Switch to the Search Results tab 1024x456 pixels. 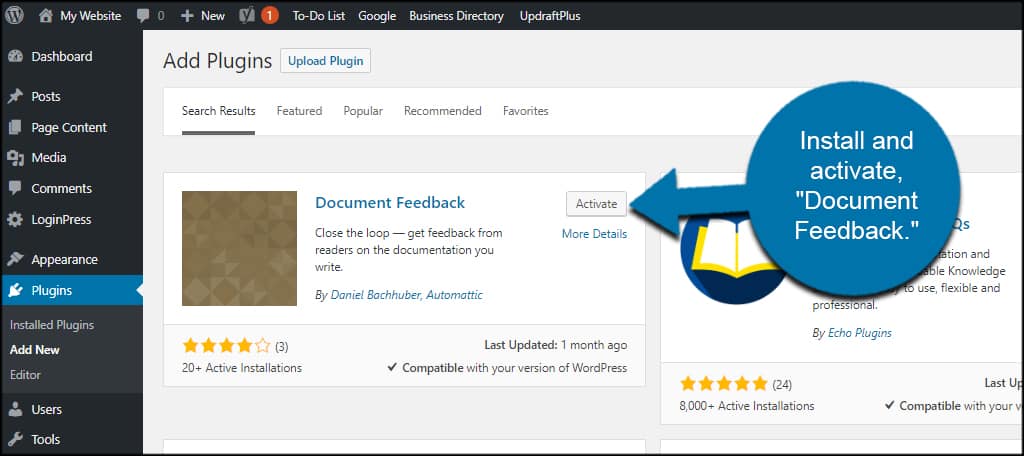(x=219, y=111)
